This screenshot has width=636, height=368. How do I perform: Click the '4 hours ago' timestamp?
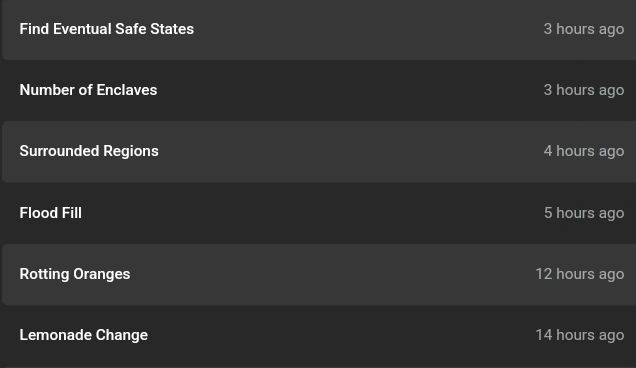(x=584, y=151)
